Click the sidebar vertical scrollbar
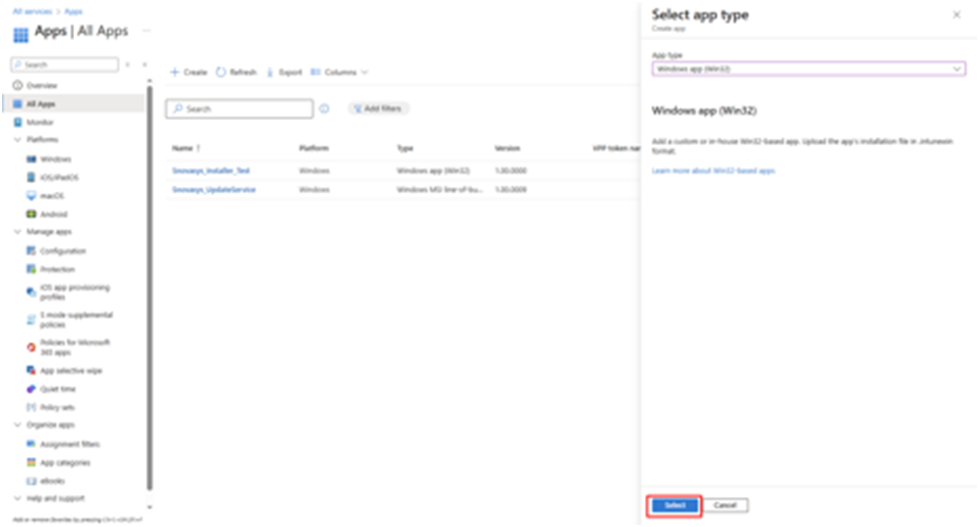Viewport: 979px width, 527px height. pyautogui.click(x=149, y=287)
